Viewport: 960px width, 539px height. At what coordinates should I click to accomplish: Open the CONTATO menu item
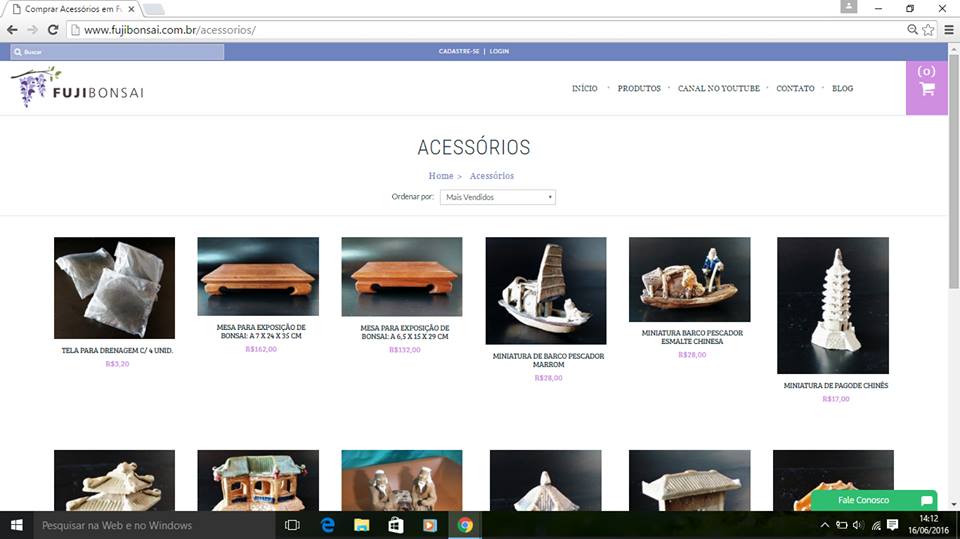click(x=795, y=89)
